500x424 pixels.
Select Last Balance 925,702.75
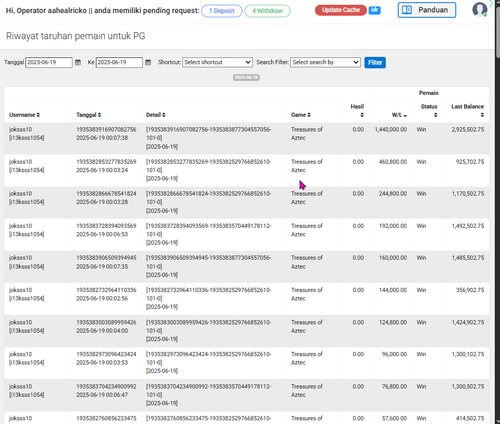pos(470,162)
